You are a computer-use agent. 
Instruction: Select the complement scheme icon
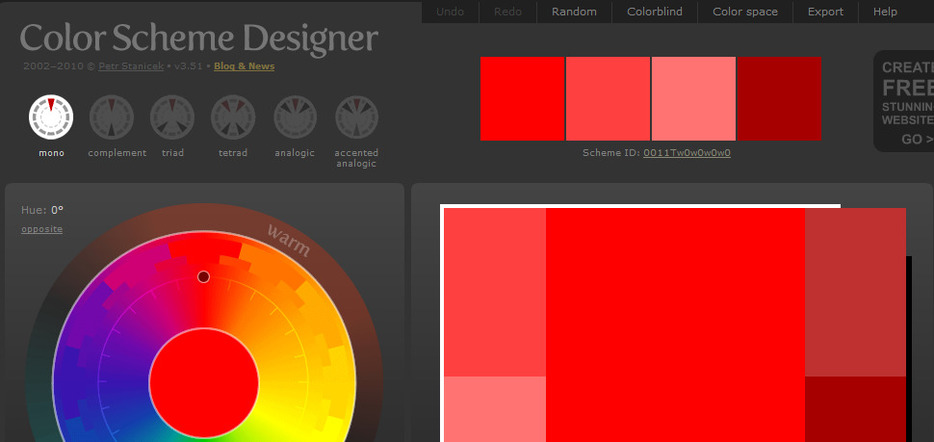[112, 117]
